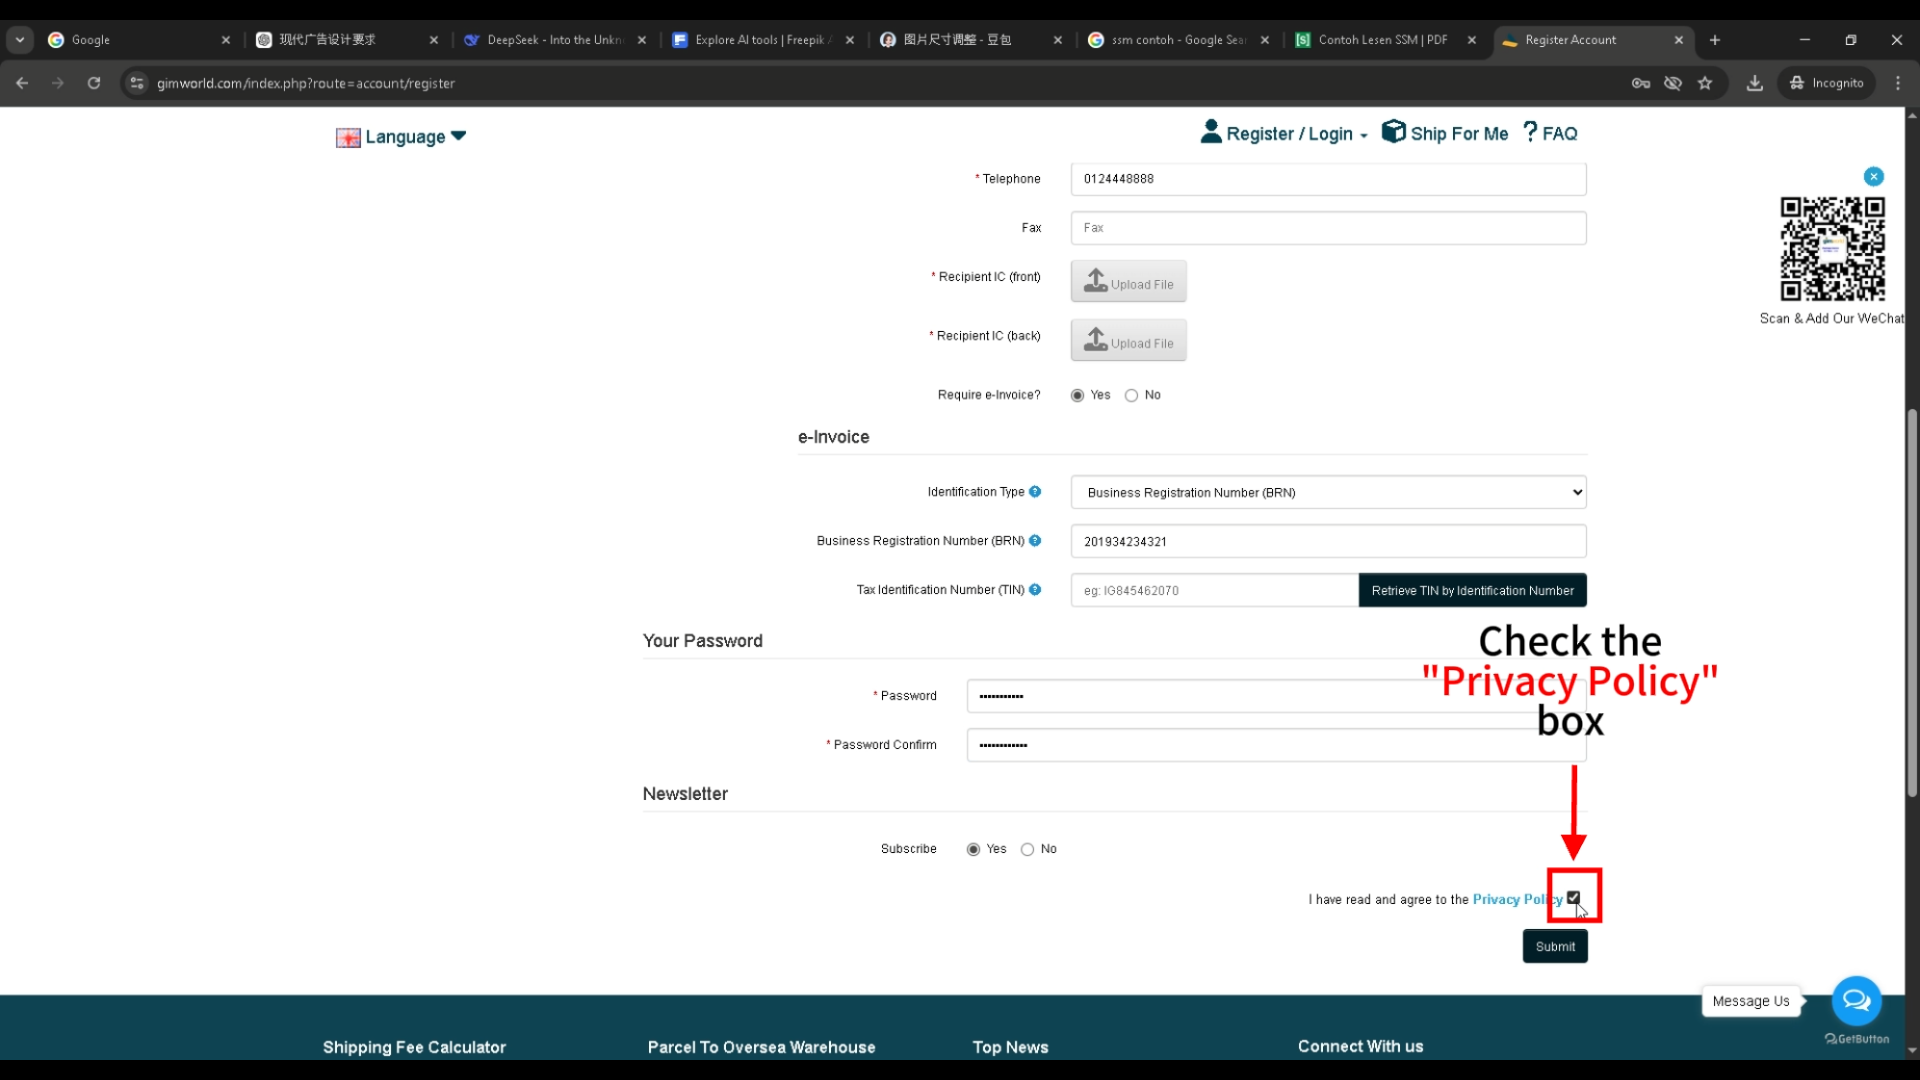Image resolution: width=1920 pixels, height=1080 pixels.
Task: Choose Yes for Newsletter Subscribe
Action: [x=973, y=849]
